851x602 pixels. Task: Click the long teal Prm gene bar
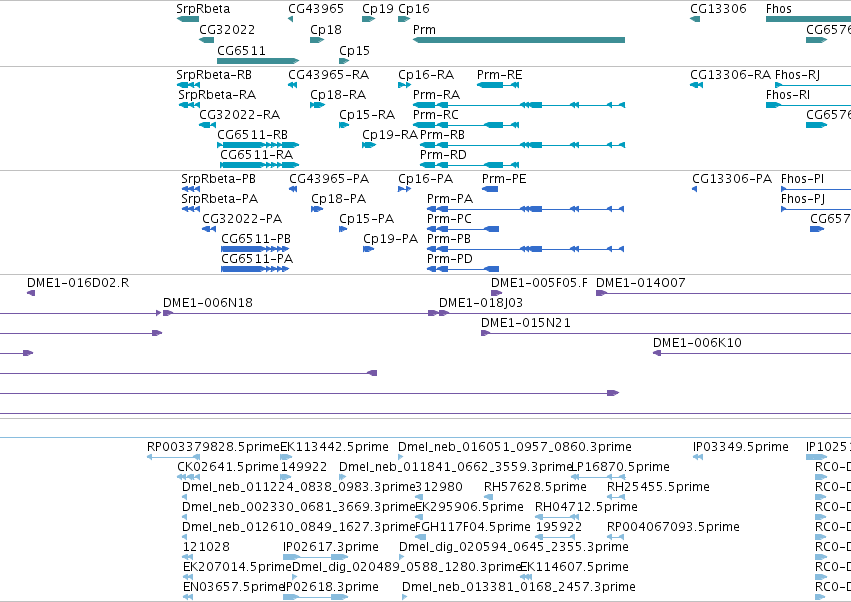click(x=519, y=40)
